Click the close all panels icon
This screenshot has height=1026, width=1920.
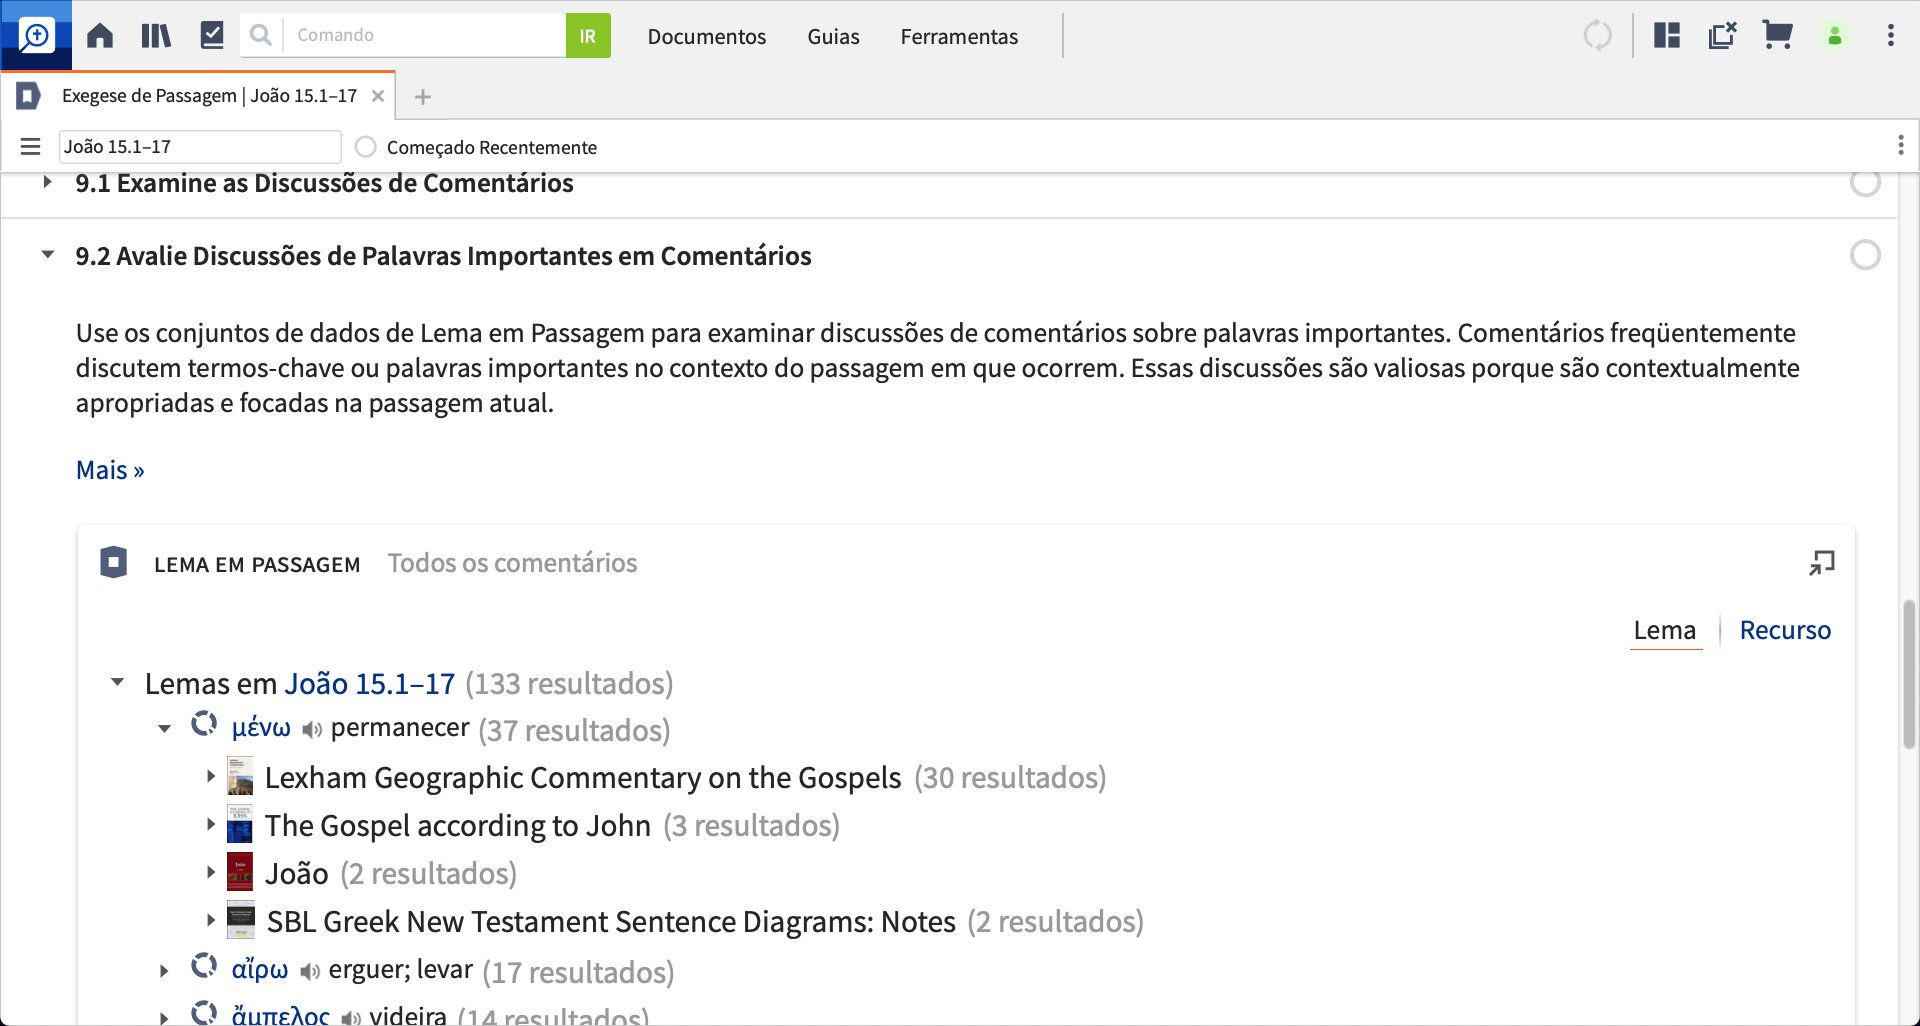pos(1722,36)
